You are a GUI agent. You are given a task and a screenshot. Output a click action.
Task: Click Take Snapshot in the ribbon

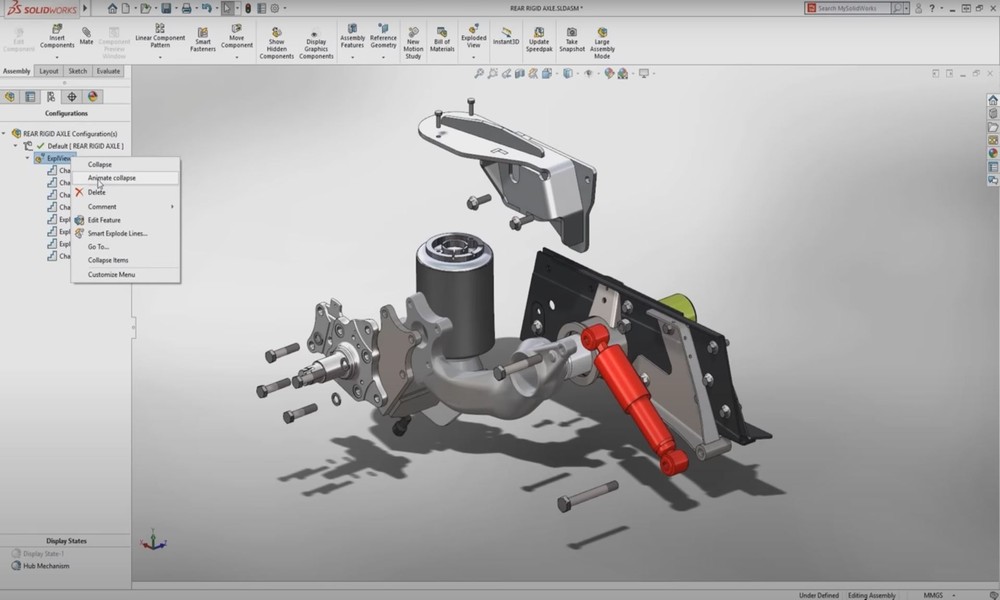572,39
